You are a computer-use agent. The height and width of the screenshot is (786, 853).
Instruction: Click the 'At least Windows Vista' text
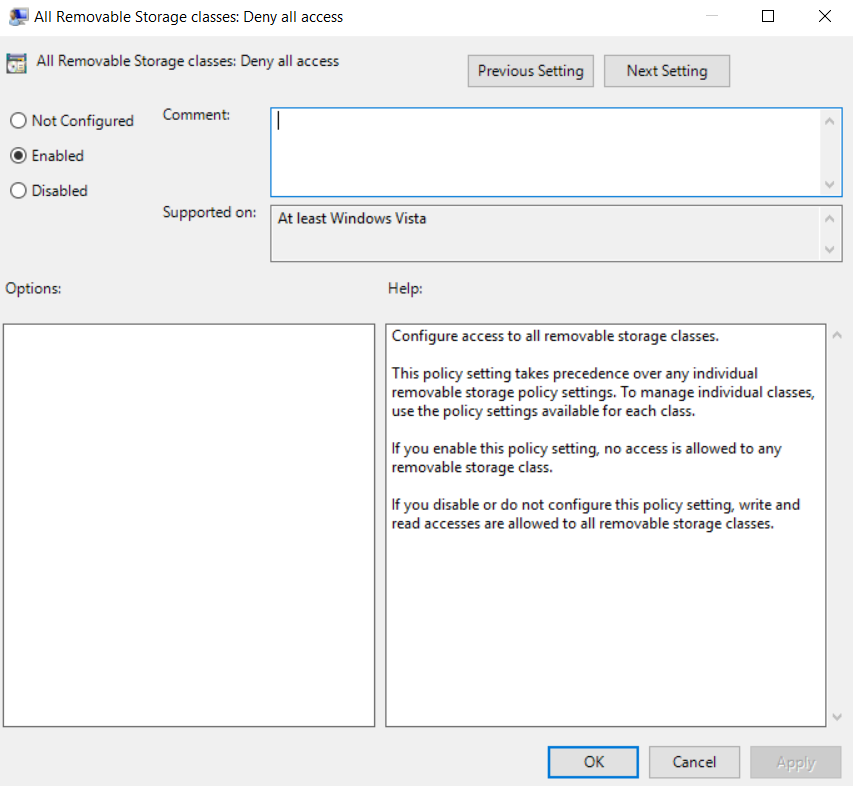[352, 218]
